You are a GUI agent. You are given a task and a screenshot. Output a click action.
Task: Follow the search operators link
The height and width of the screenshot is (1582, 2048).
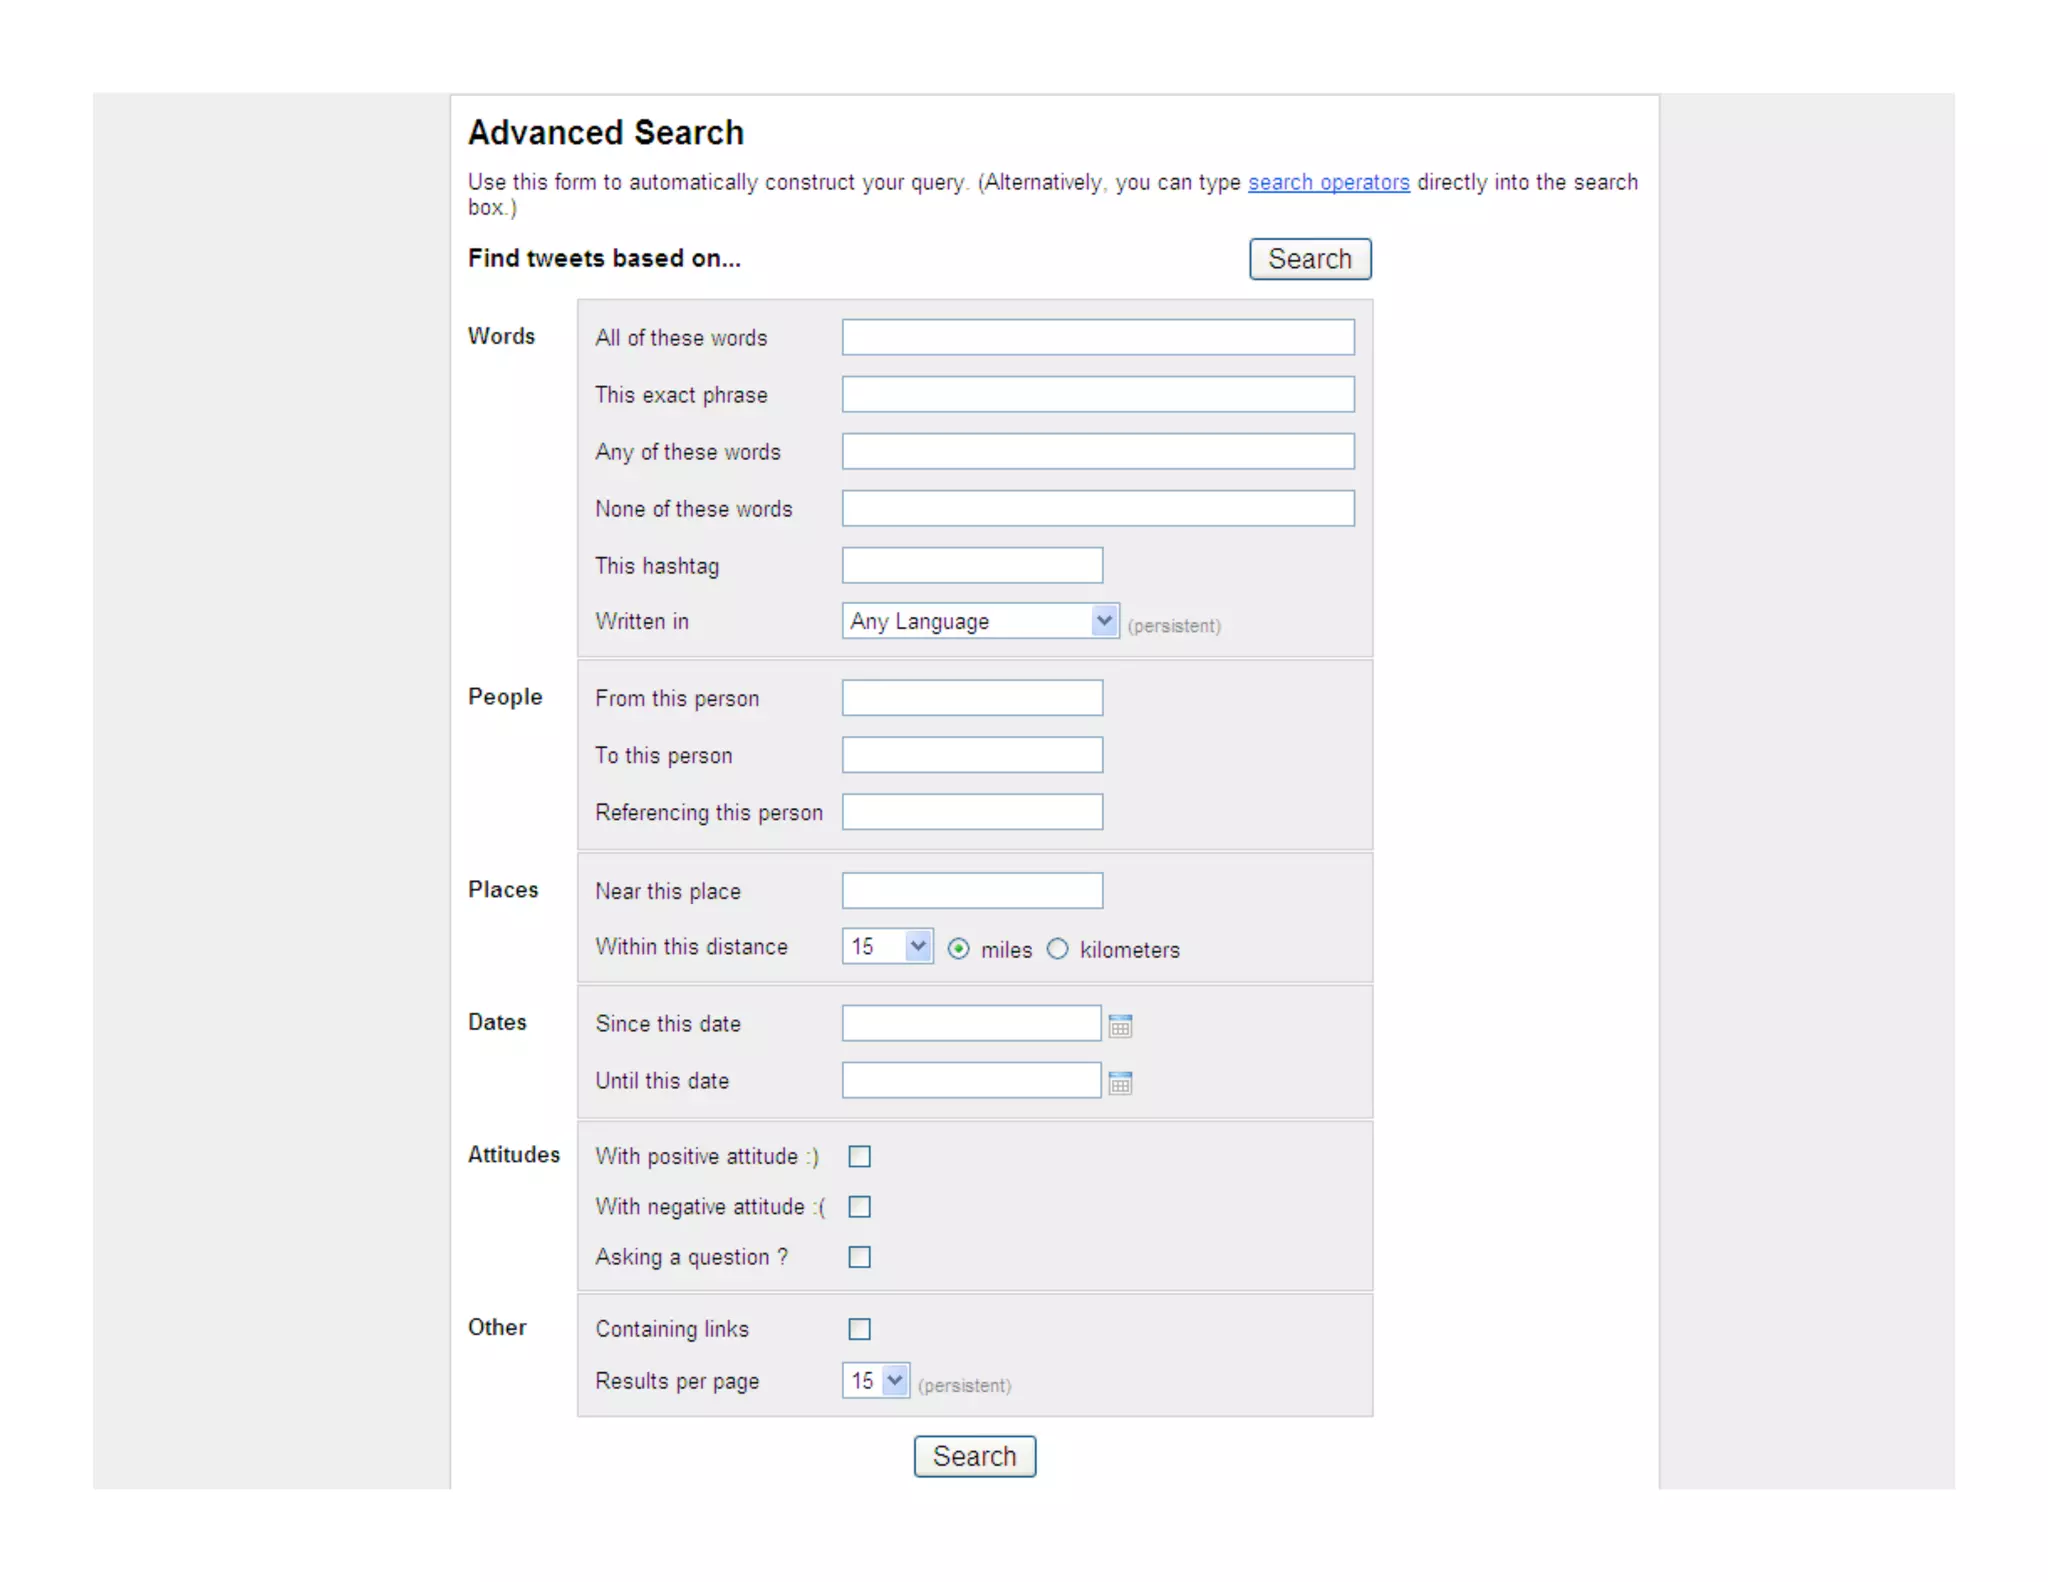coord(1328,182)
